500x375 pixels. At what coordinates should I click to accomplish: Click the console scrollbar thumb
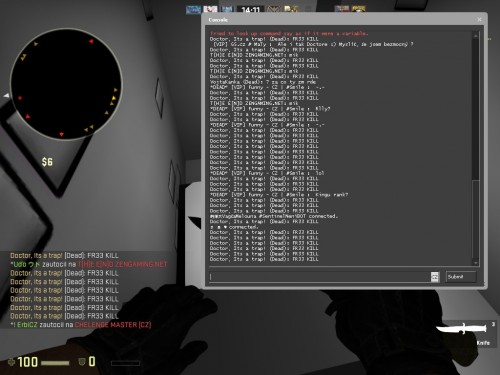476,219
